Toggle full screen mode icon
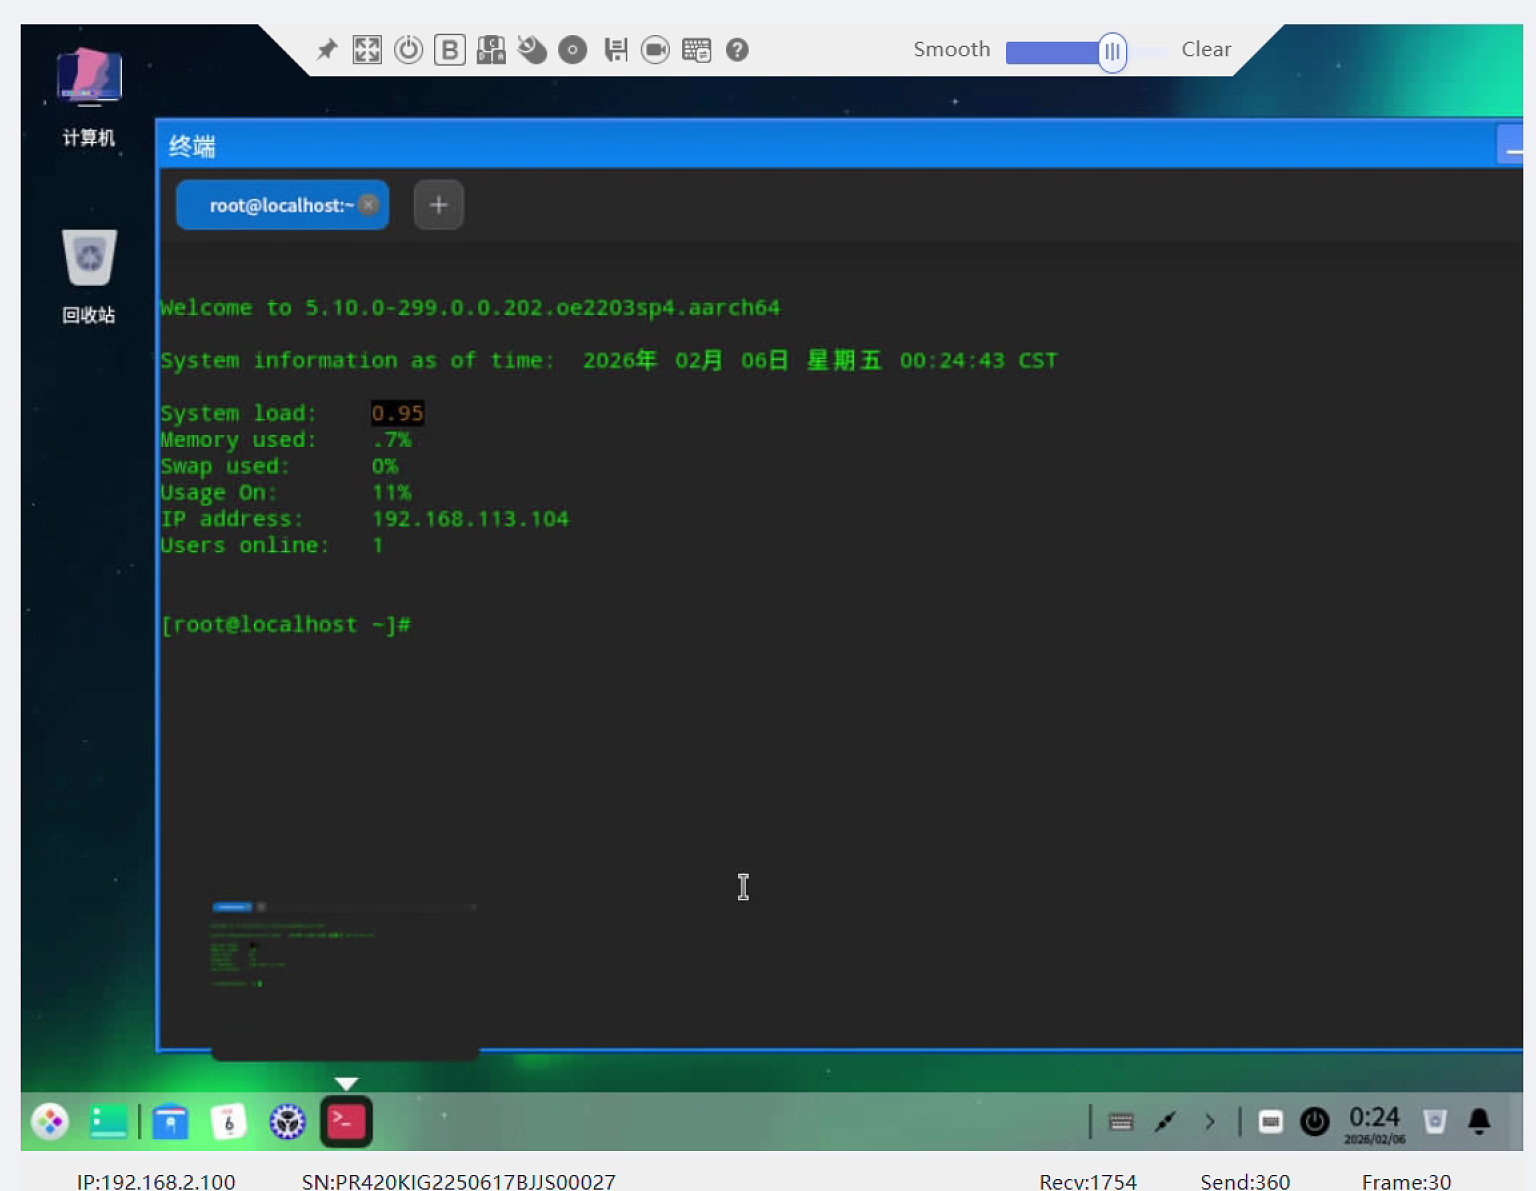Viewport: 1536px width, 1191px height. 367,50
